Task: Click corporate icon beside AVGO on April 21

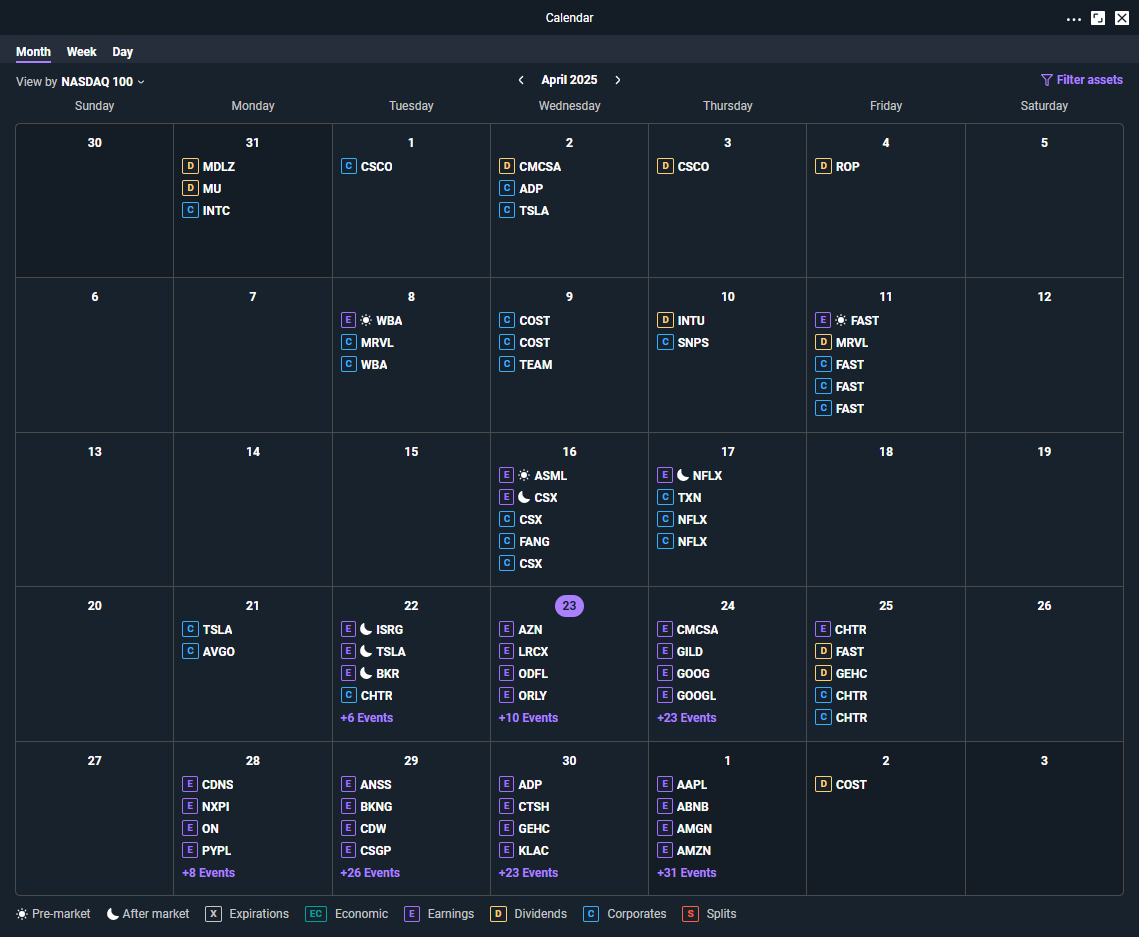Action: (x=190, y=652)
